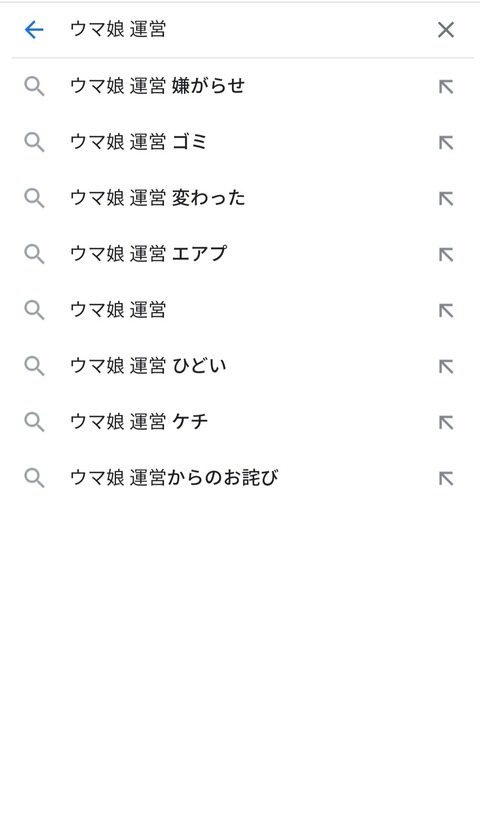This screenshot has width=480, height=832.
Task: Fill the search box with the からのお詫び suggestion arrow
Action: [x=446, y=479]
